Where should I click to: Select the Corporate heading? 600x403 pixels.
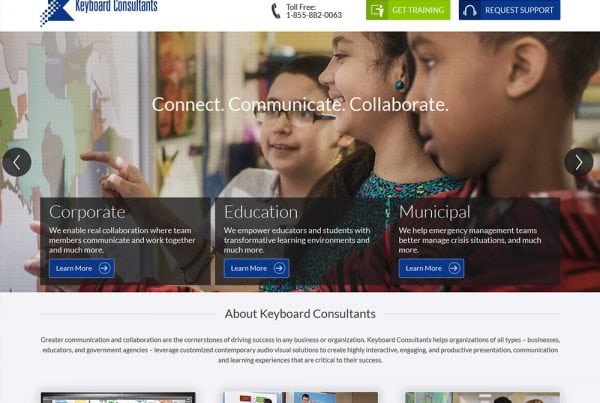pos(87,212)
